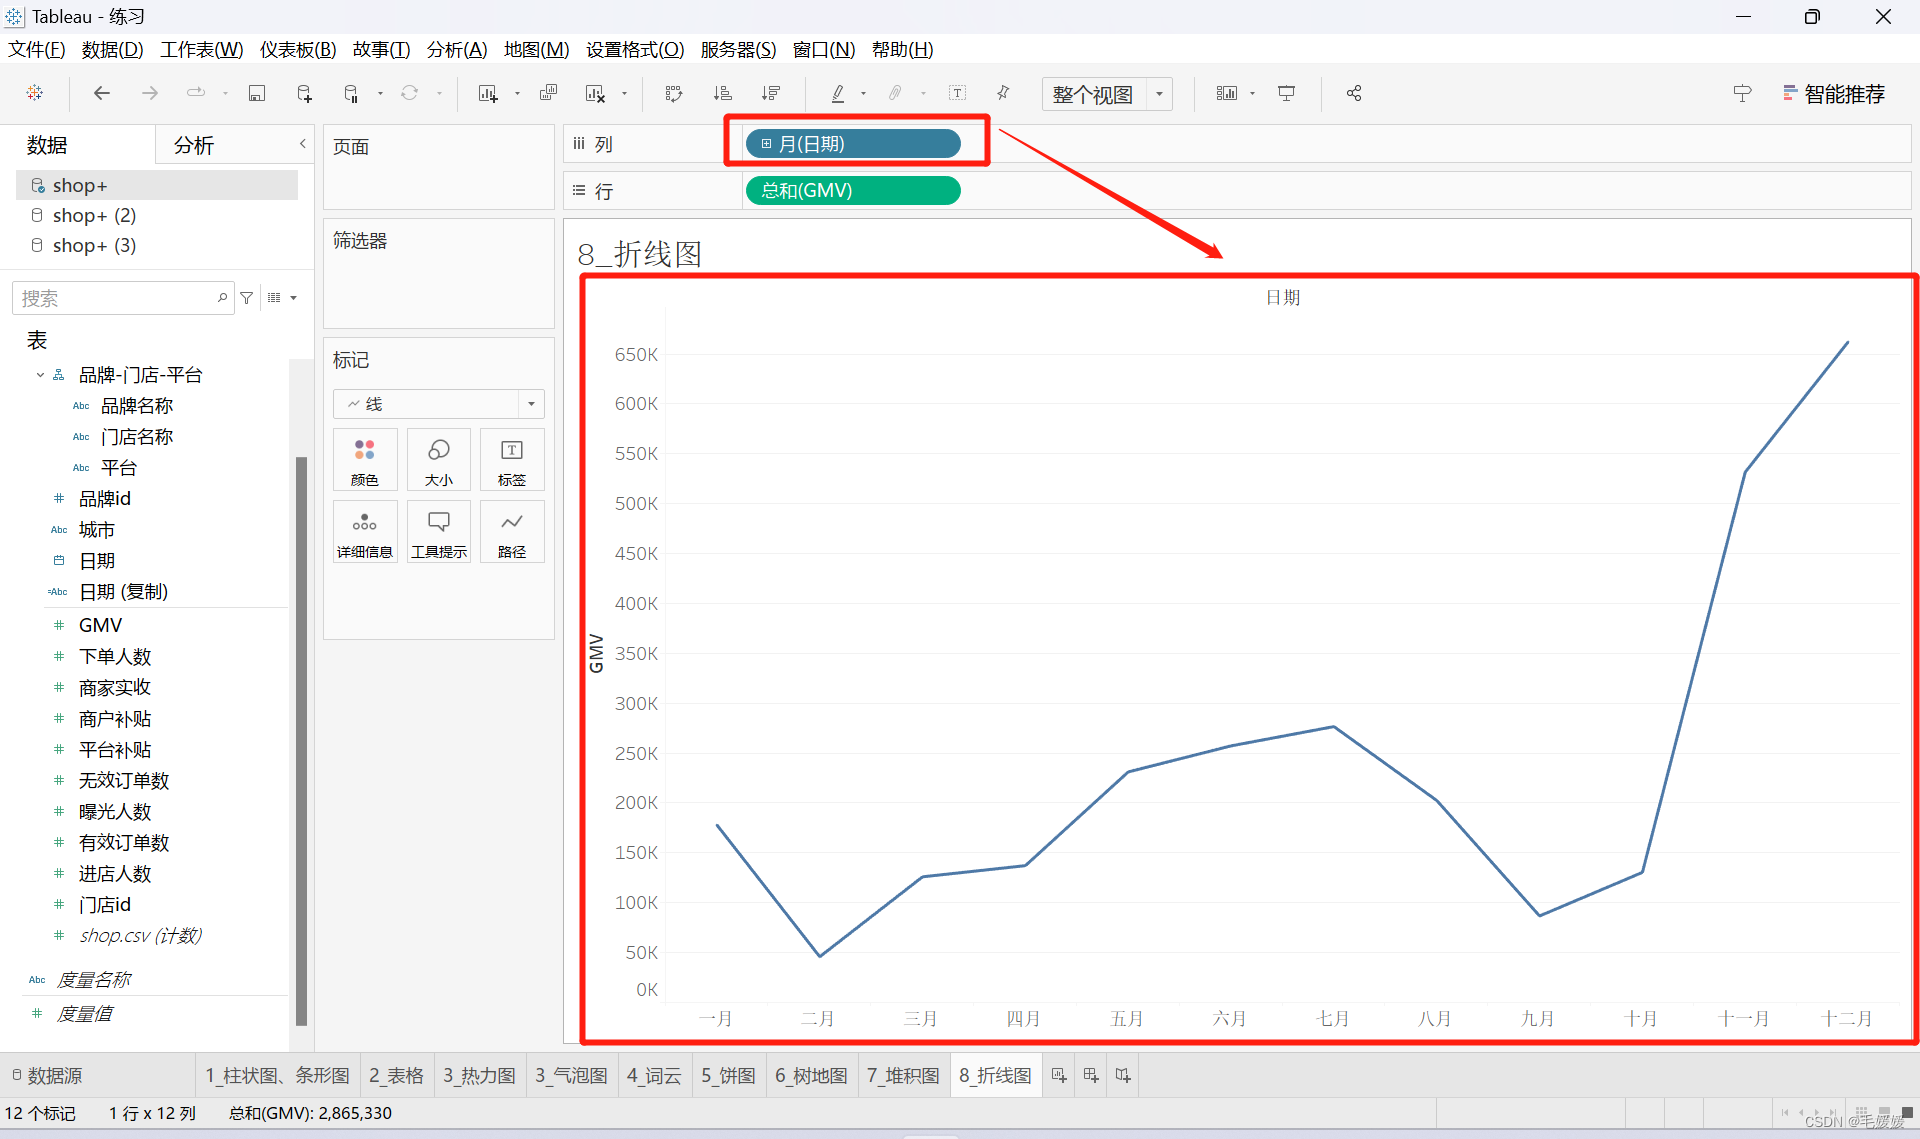Click the group members paperclip icon
The image size is (1920, 1139).
[x=895, y=93]
